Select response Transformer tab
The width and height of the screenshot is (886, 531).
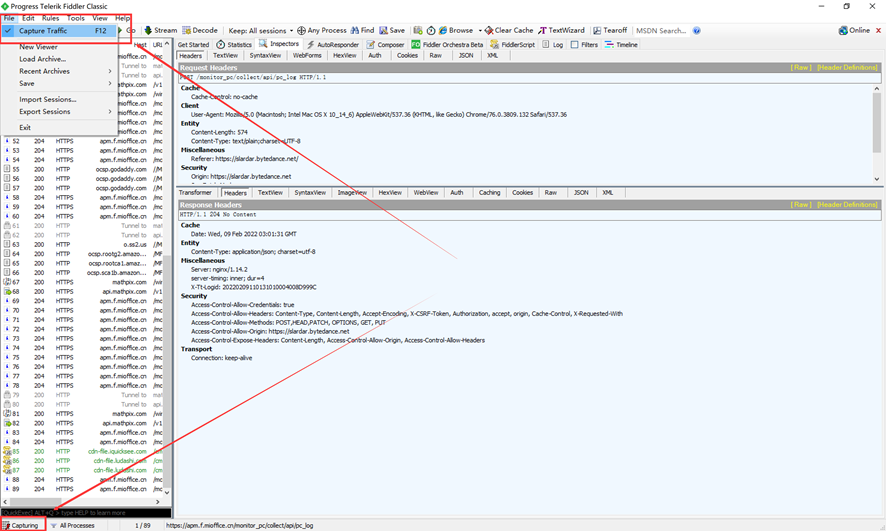coord(195,193)
